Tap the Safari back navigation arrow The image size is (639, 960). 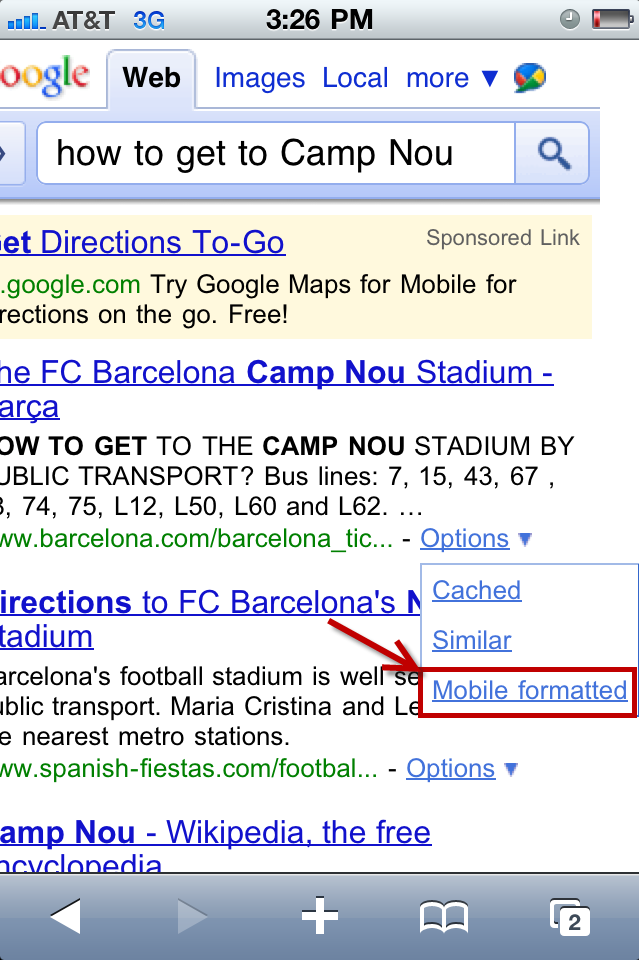[67, 915]
